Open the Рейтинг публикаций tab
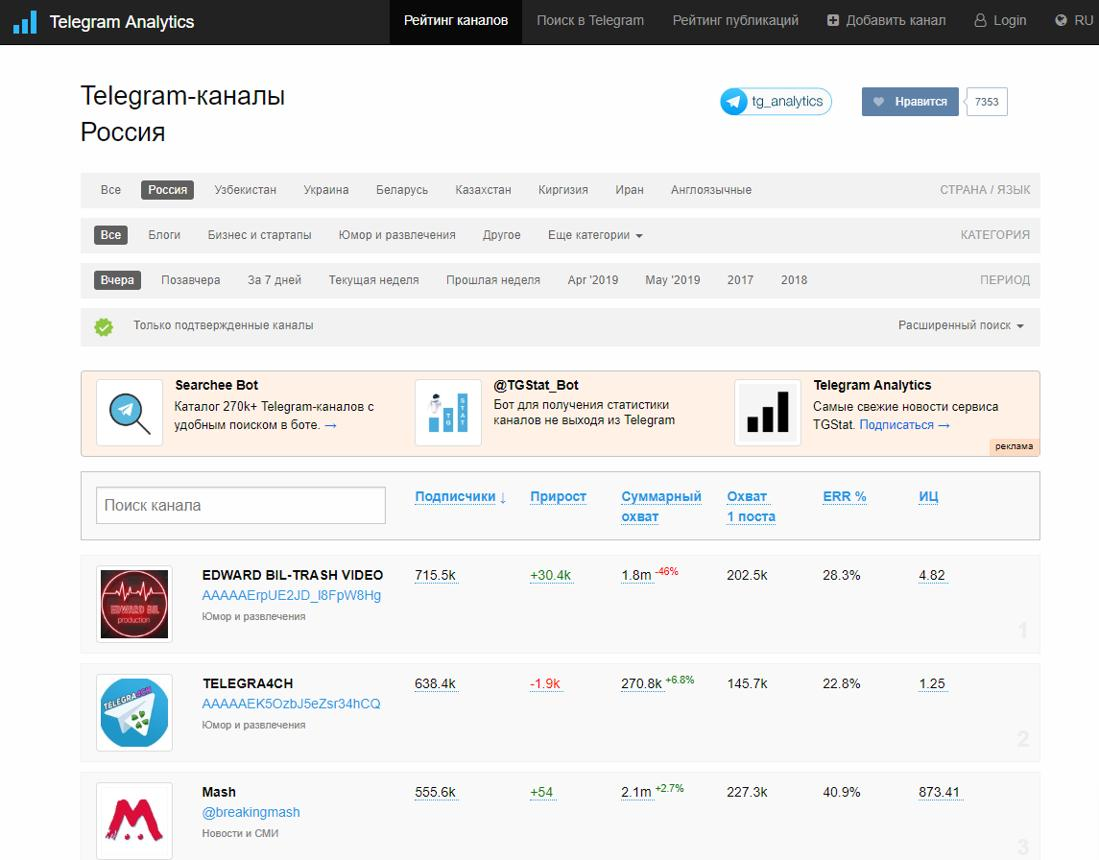 (735, 21)
